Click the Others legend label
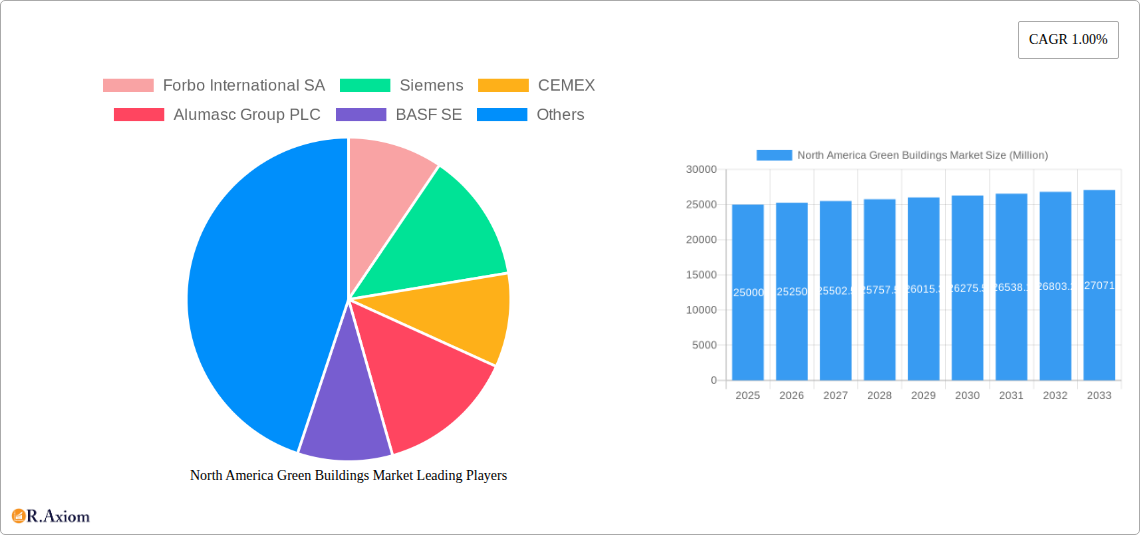 pos(561,115)
